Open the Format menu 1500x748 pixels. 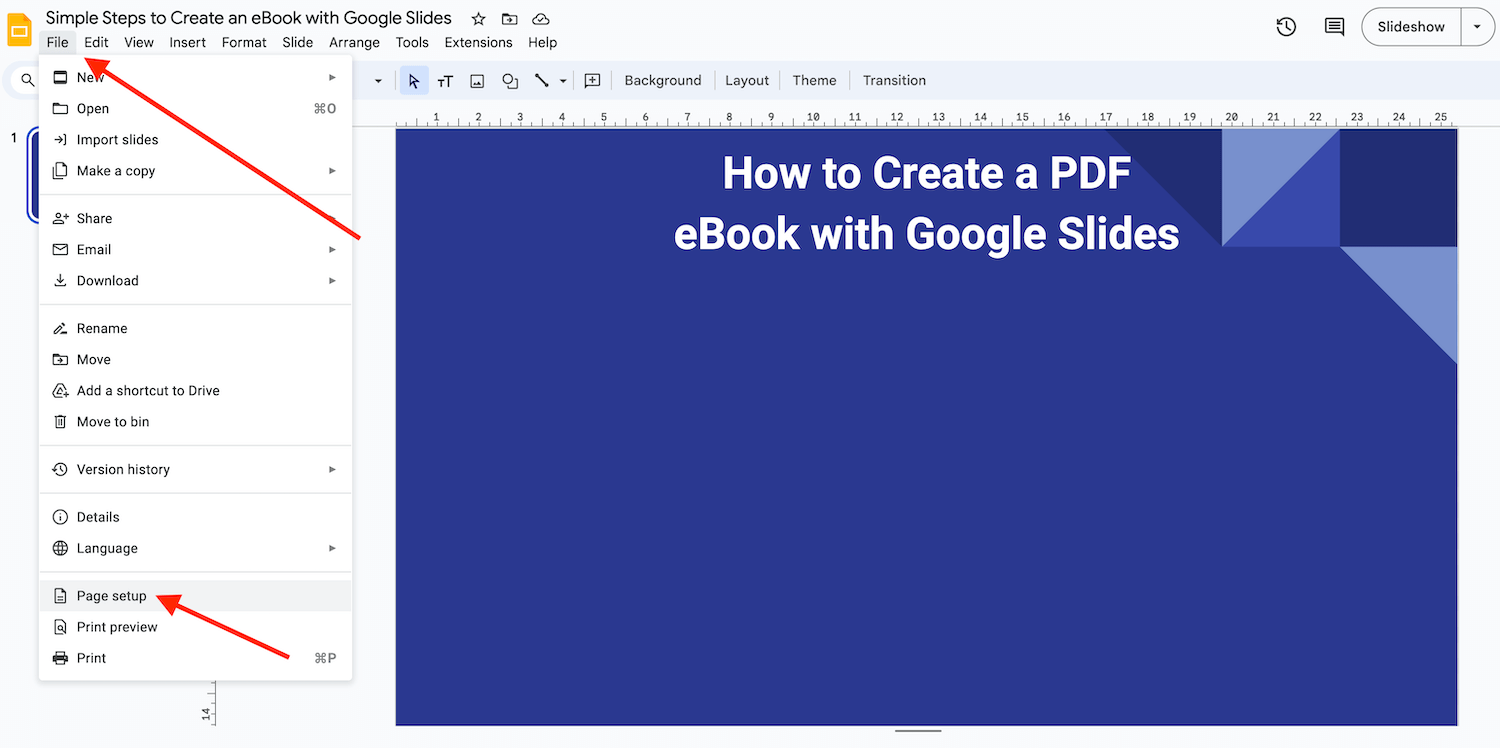pos(244,42)
